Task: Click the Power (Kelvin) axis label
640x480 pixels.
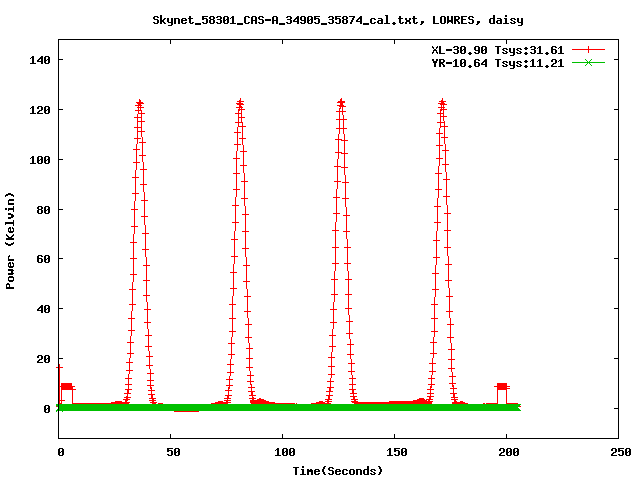Action: pos(10,241)
